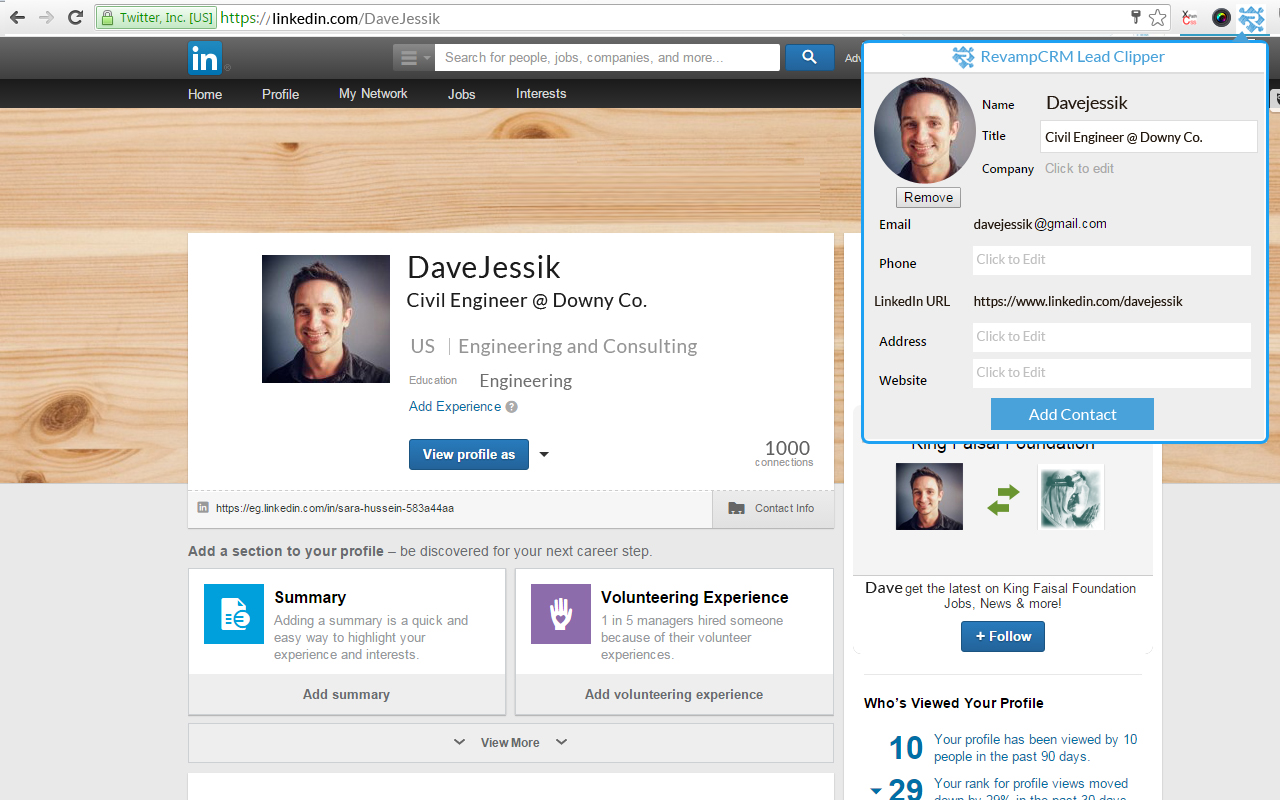Click the green exchange arrows icon
The height and width of the screenshot is (800, 1280).
coord(1003,499)
